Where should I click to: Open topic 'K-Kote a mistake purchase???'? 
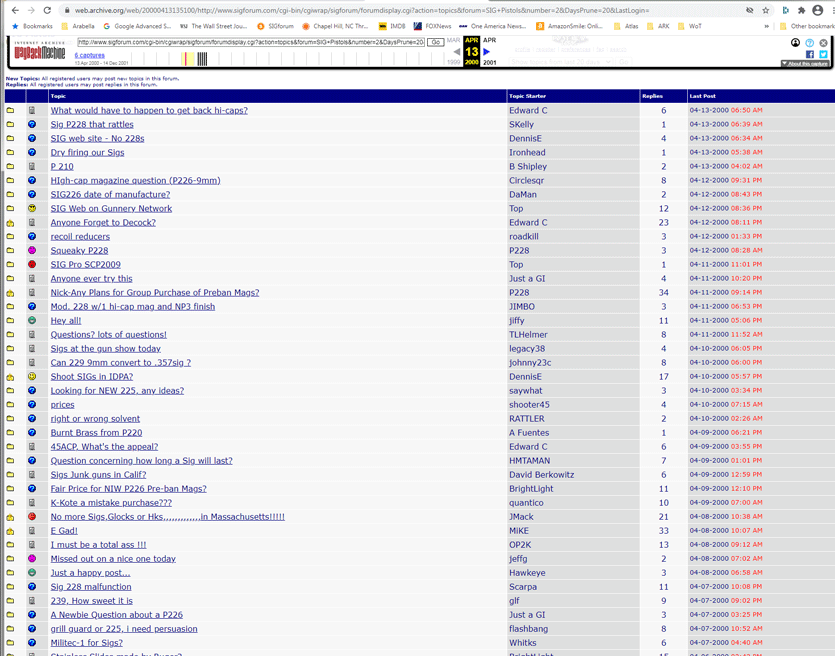[111, 503]
